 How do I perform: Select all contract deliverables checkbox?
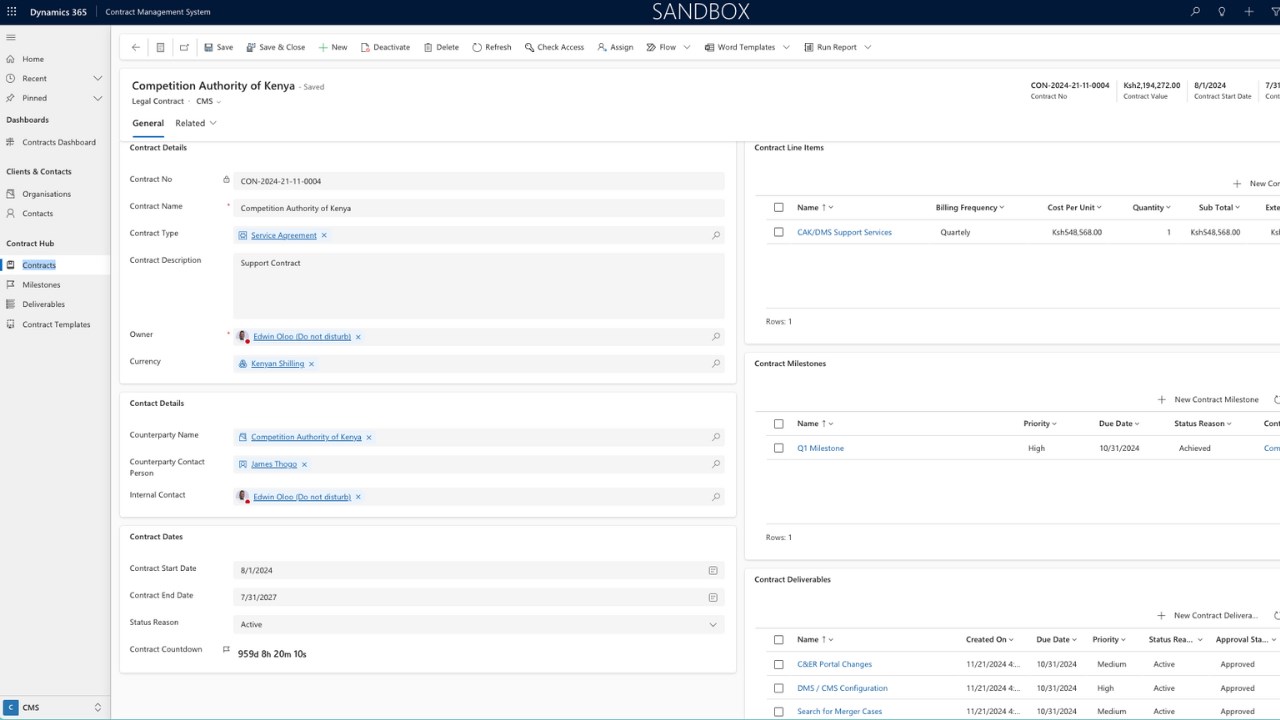tap(779, 639)
